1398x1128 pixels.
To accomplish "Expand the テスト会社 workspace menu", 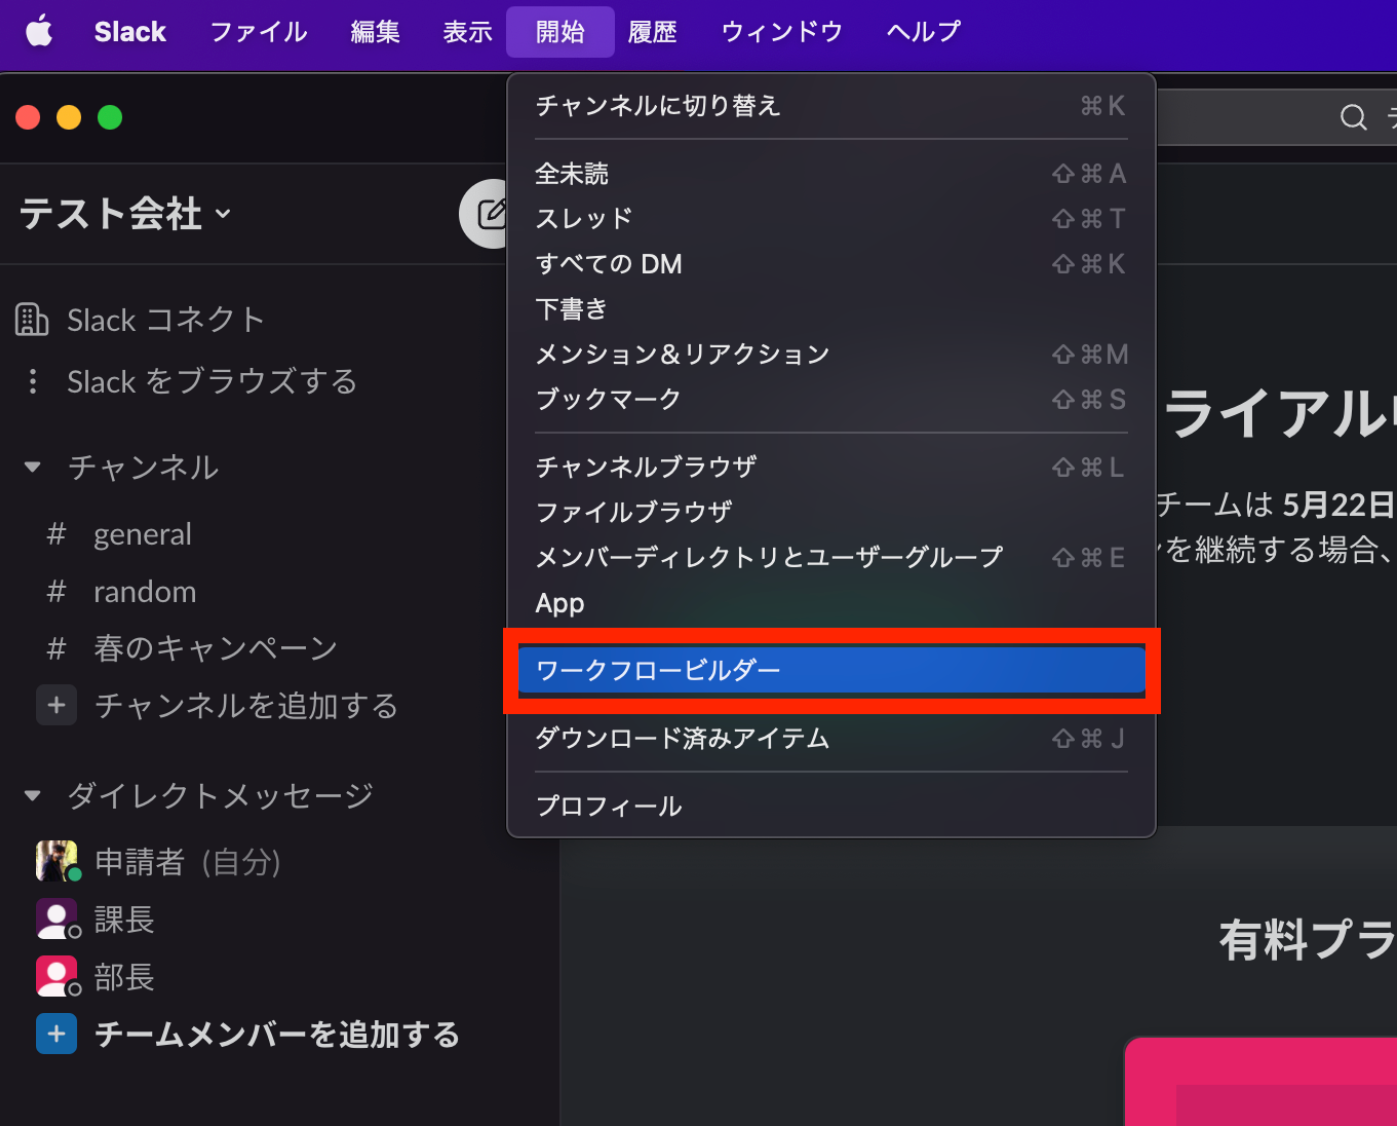I will (x=125, y=213).
